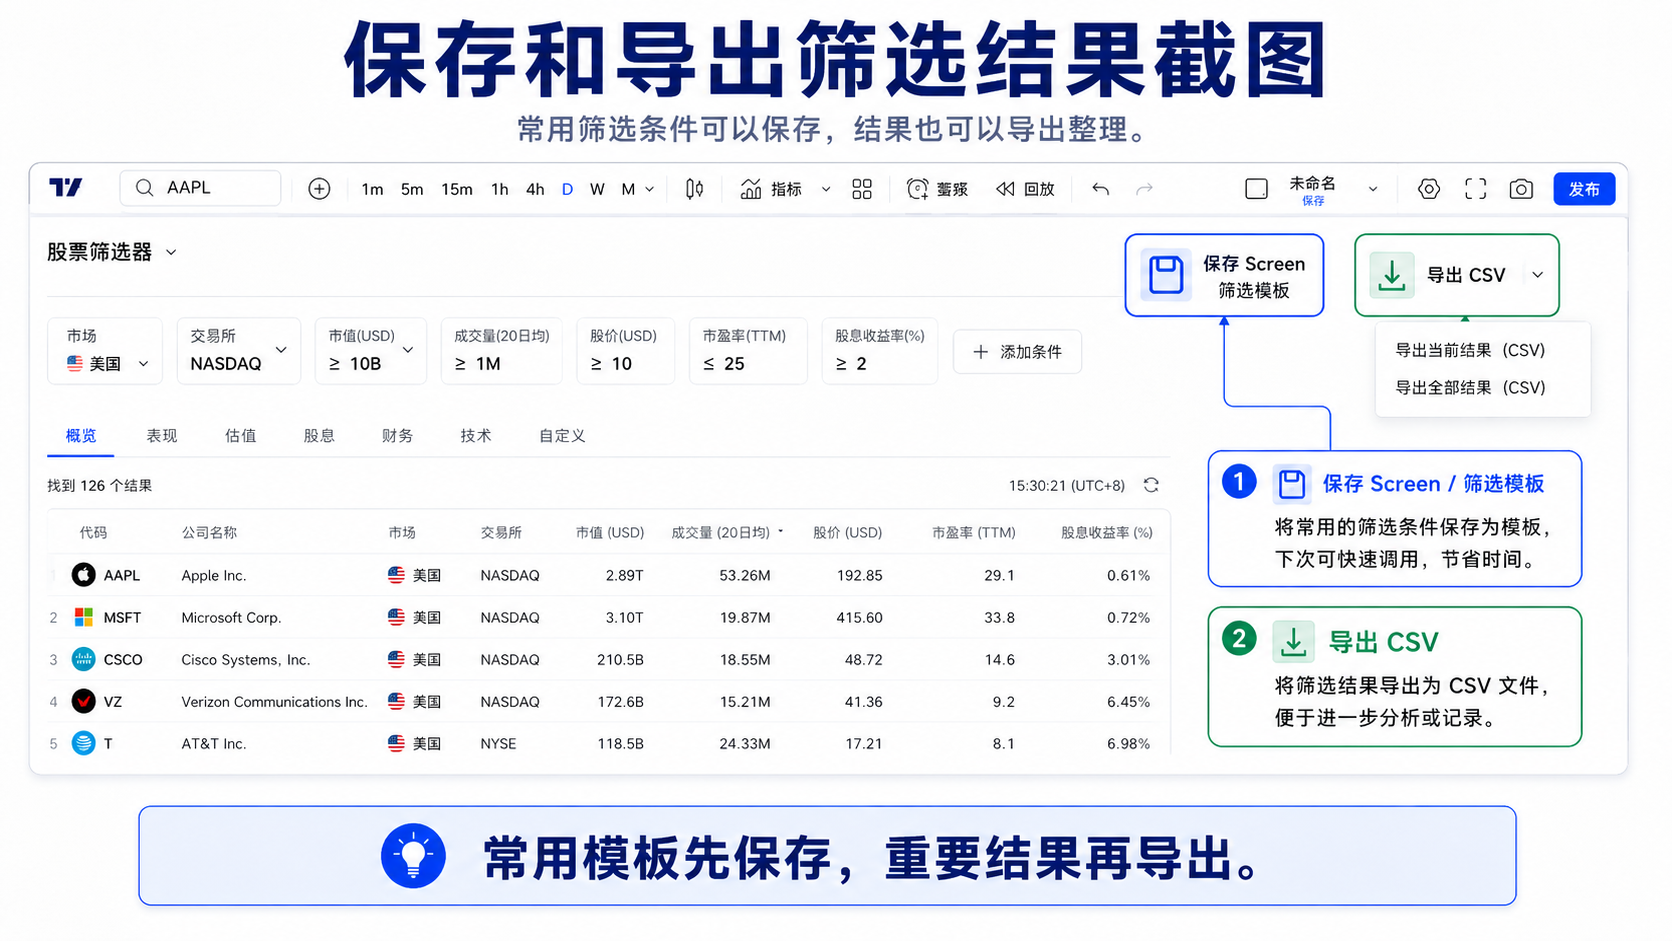Open the timeframe dropdown after M
This screenshot has height=941, width=1672.
click(650, 189)
